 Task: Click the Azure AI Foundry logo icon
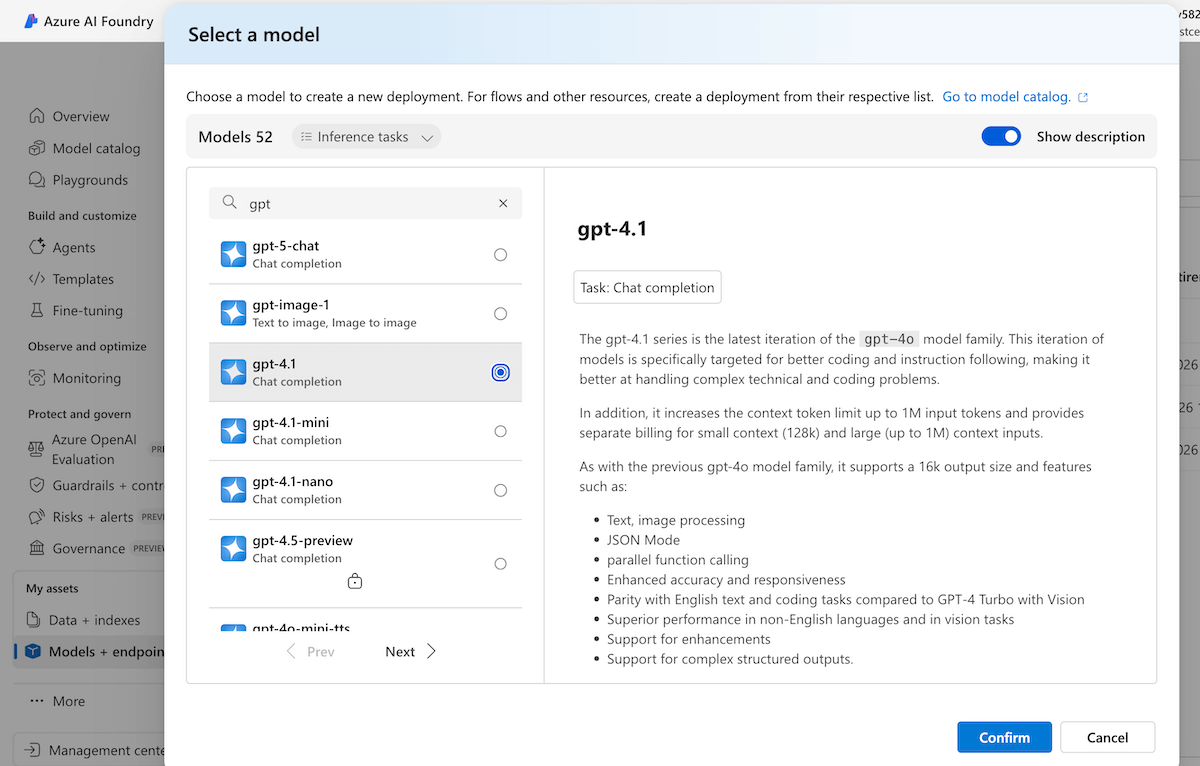[x=31, y=21]
